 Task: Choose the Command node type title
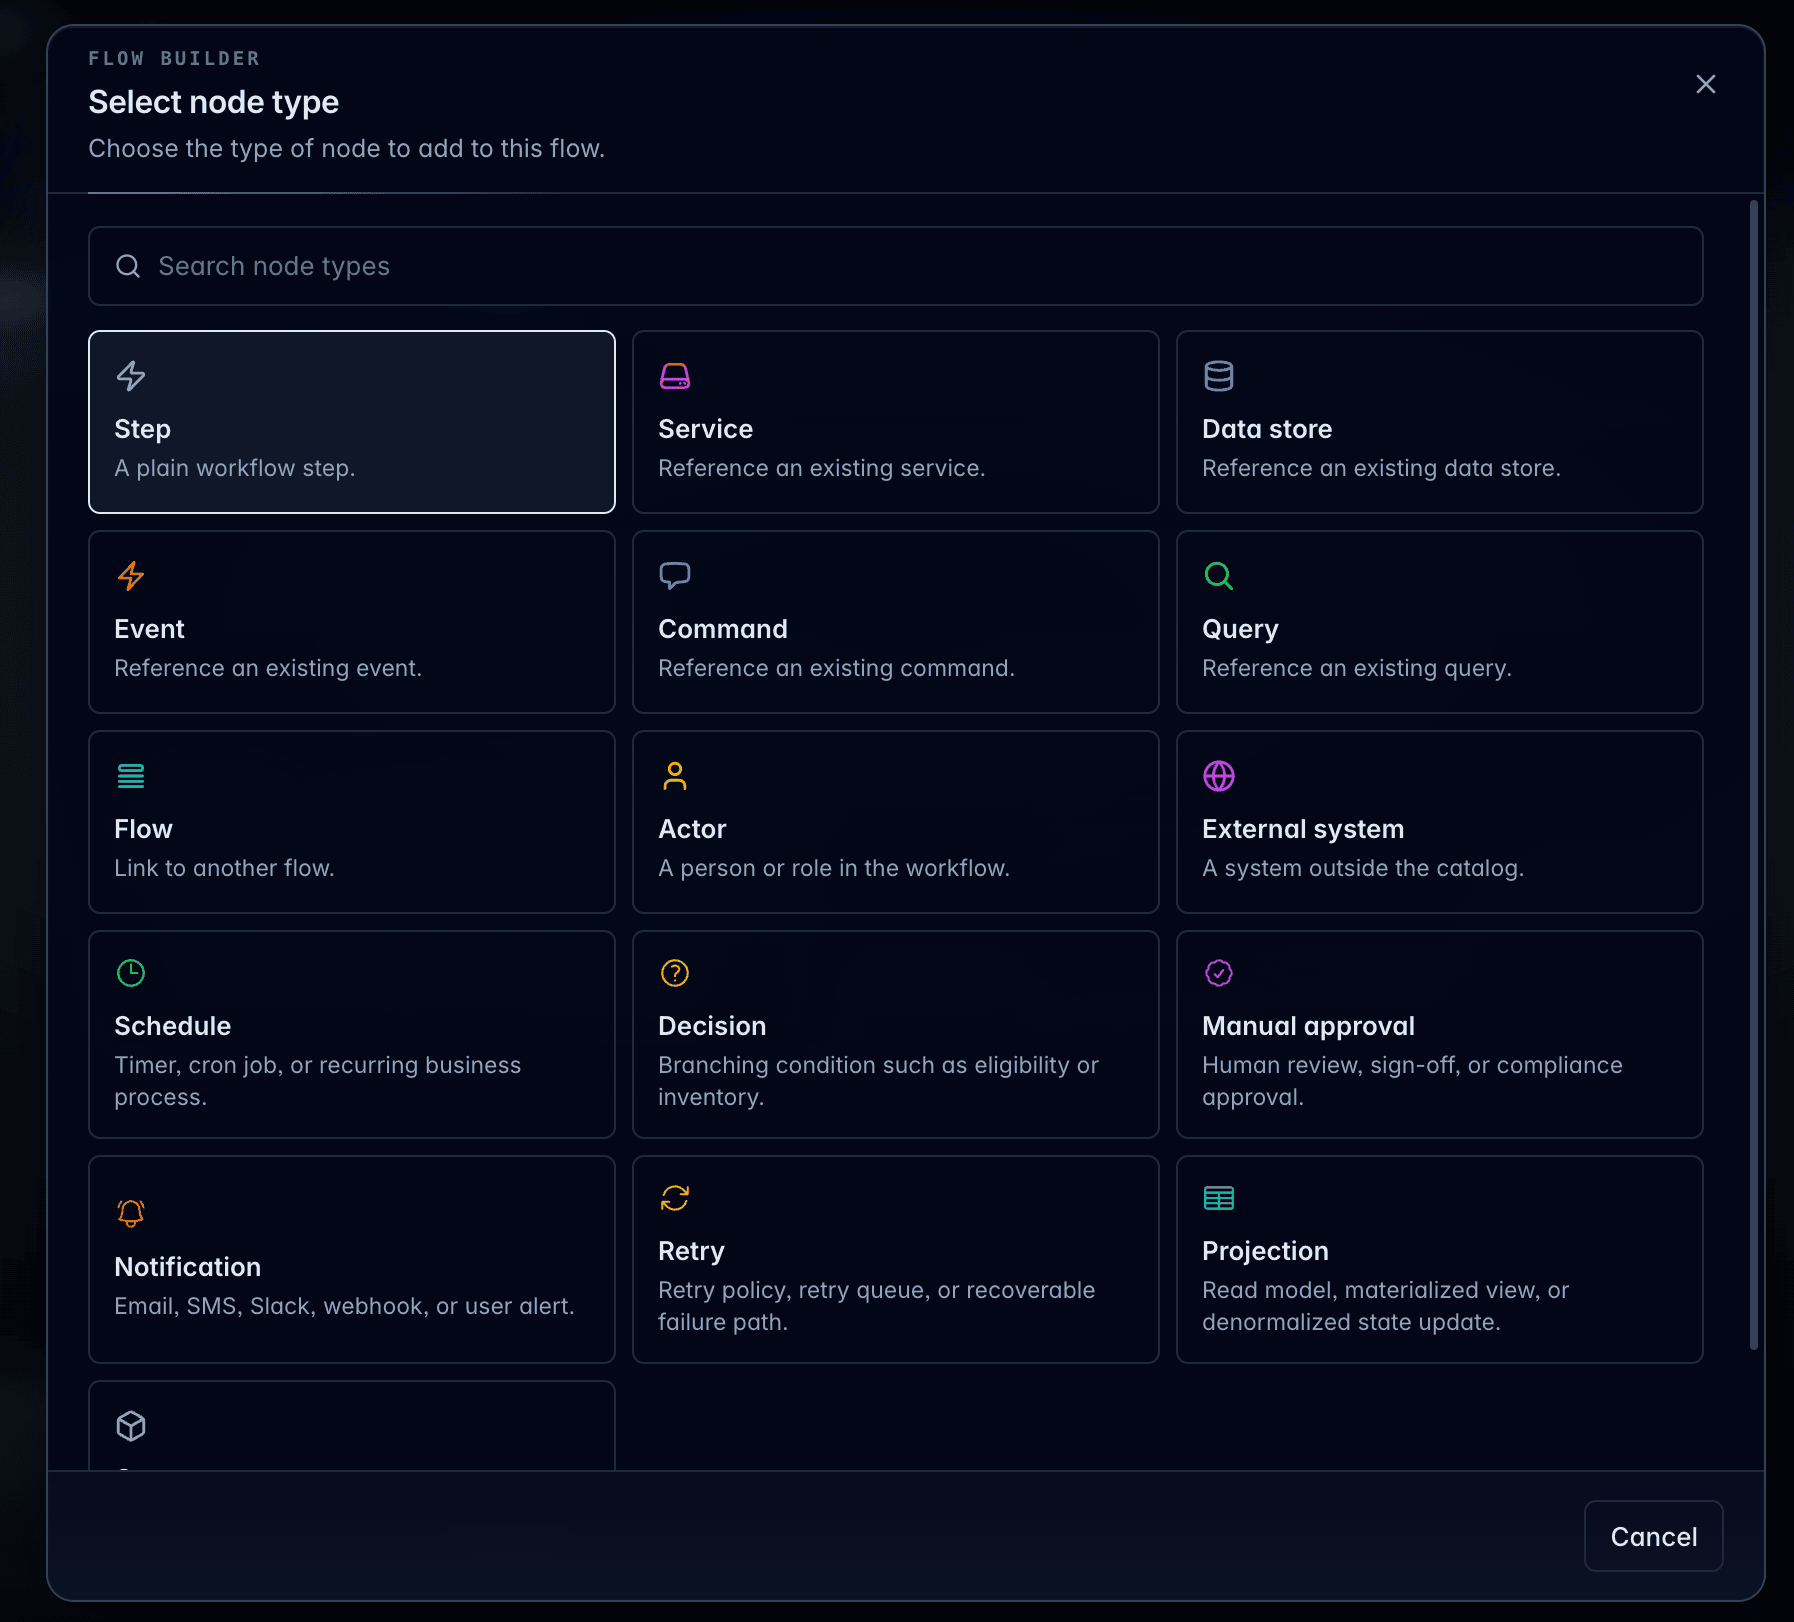coord(723,629)
